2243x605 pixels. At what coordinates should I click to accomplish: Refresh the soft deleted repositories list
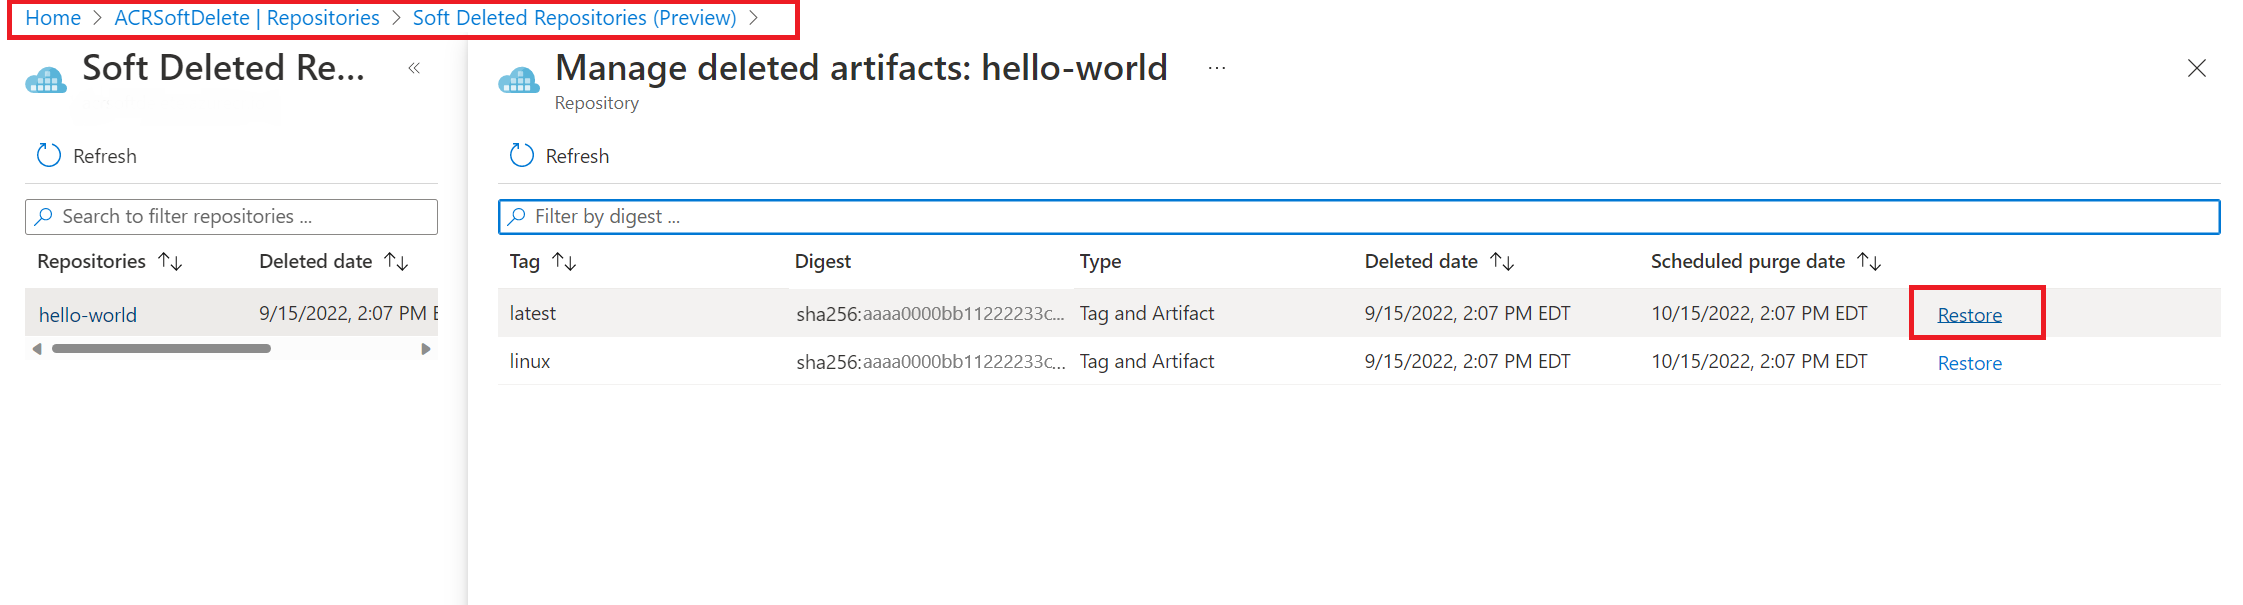coord(87,156)
